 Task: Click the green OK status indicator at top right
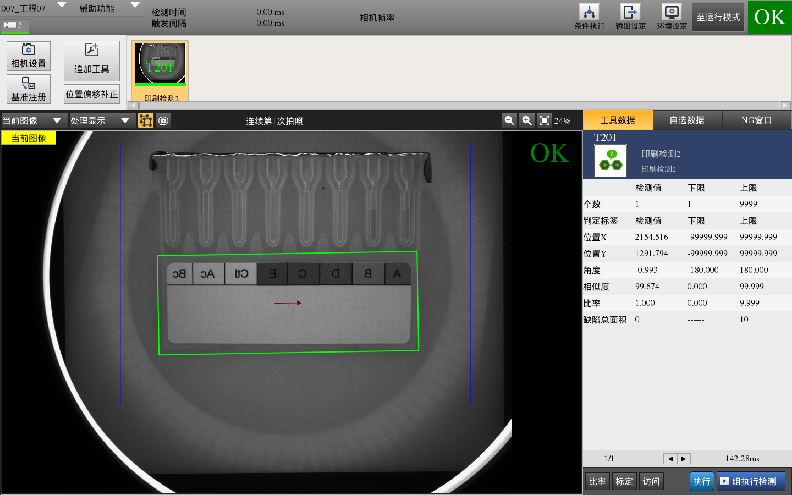click(x=769, y=17)
